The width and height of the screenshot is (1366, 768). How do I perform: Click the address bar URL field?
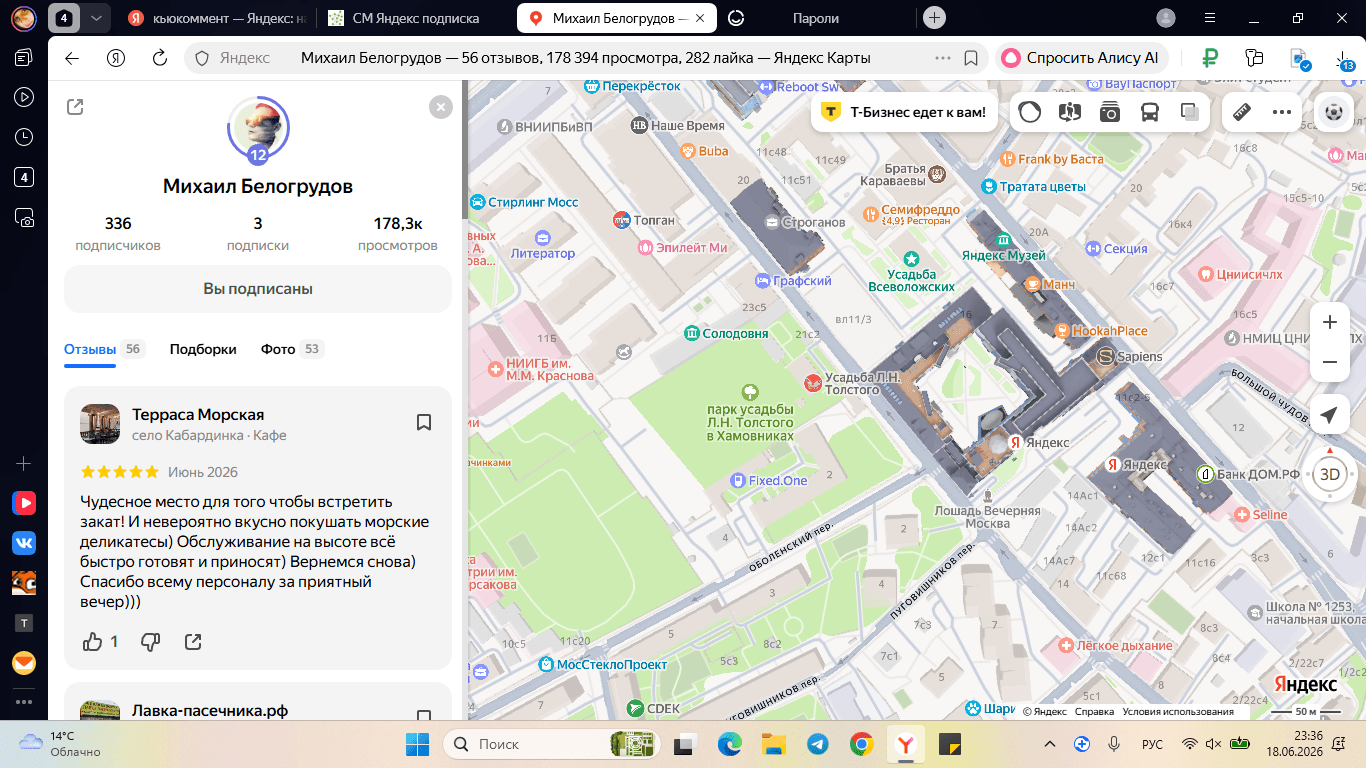click(585, 58)
